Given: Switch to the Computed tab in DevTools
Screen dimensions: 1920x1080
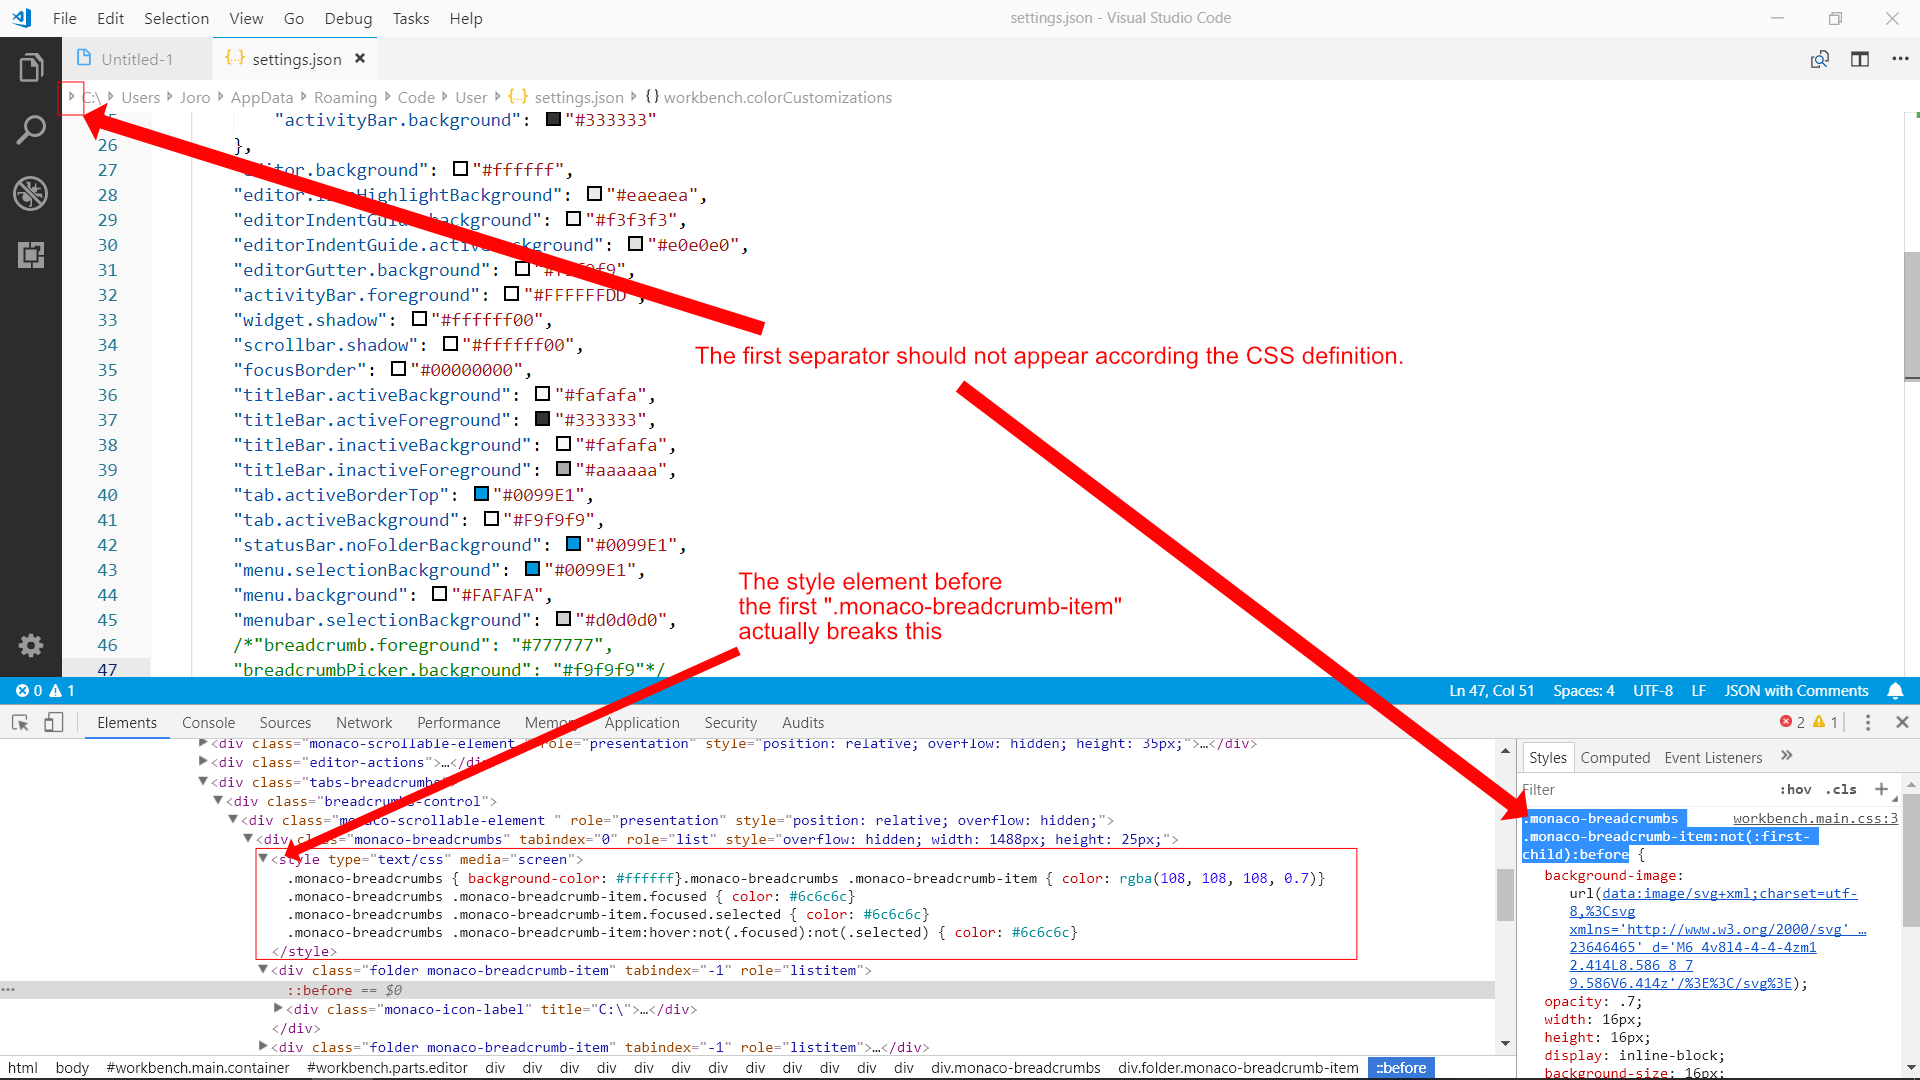Looking at the screenshot, I should click(x=1614, y=757).
